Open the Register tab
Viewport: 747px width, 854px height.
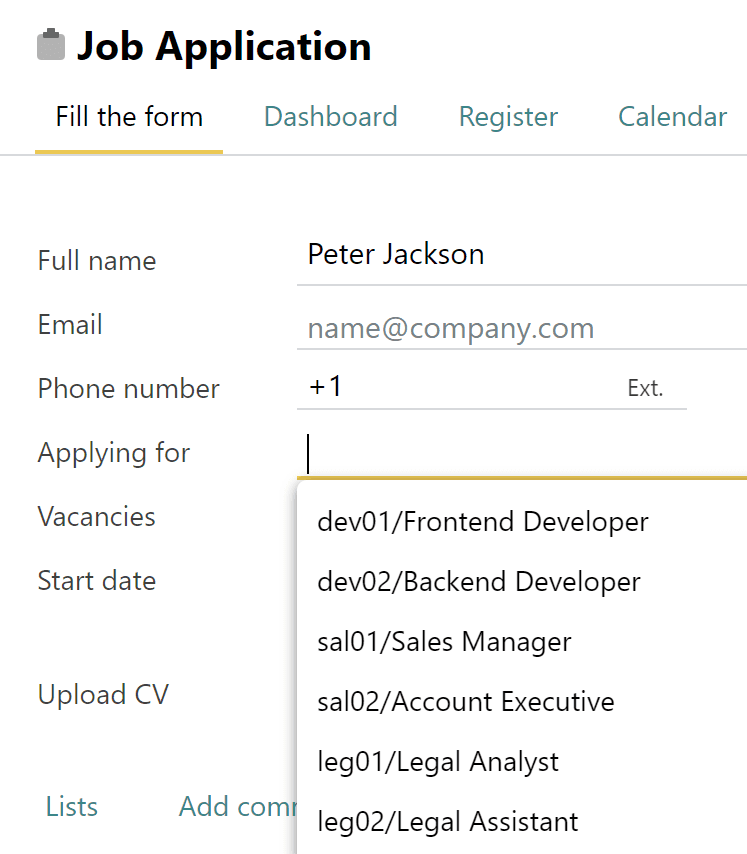click(x=507, y=117)
